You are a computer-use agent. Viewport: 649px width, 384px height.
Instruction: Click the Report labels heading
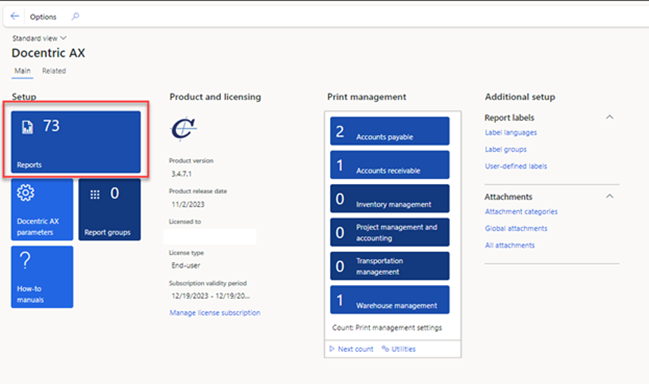[509, 118]
